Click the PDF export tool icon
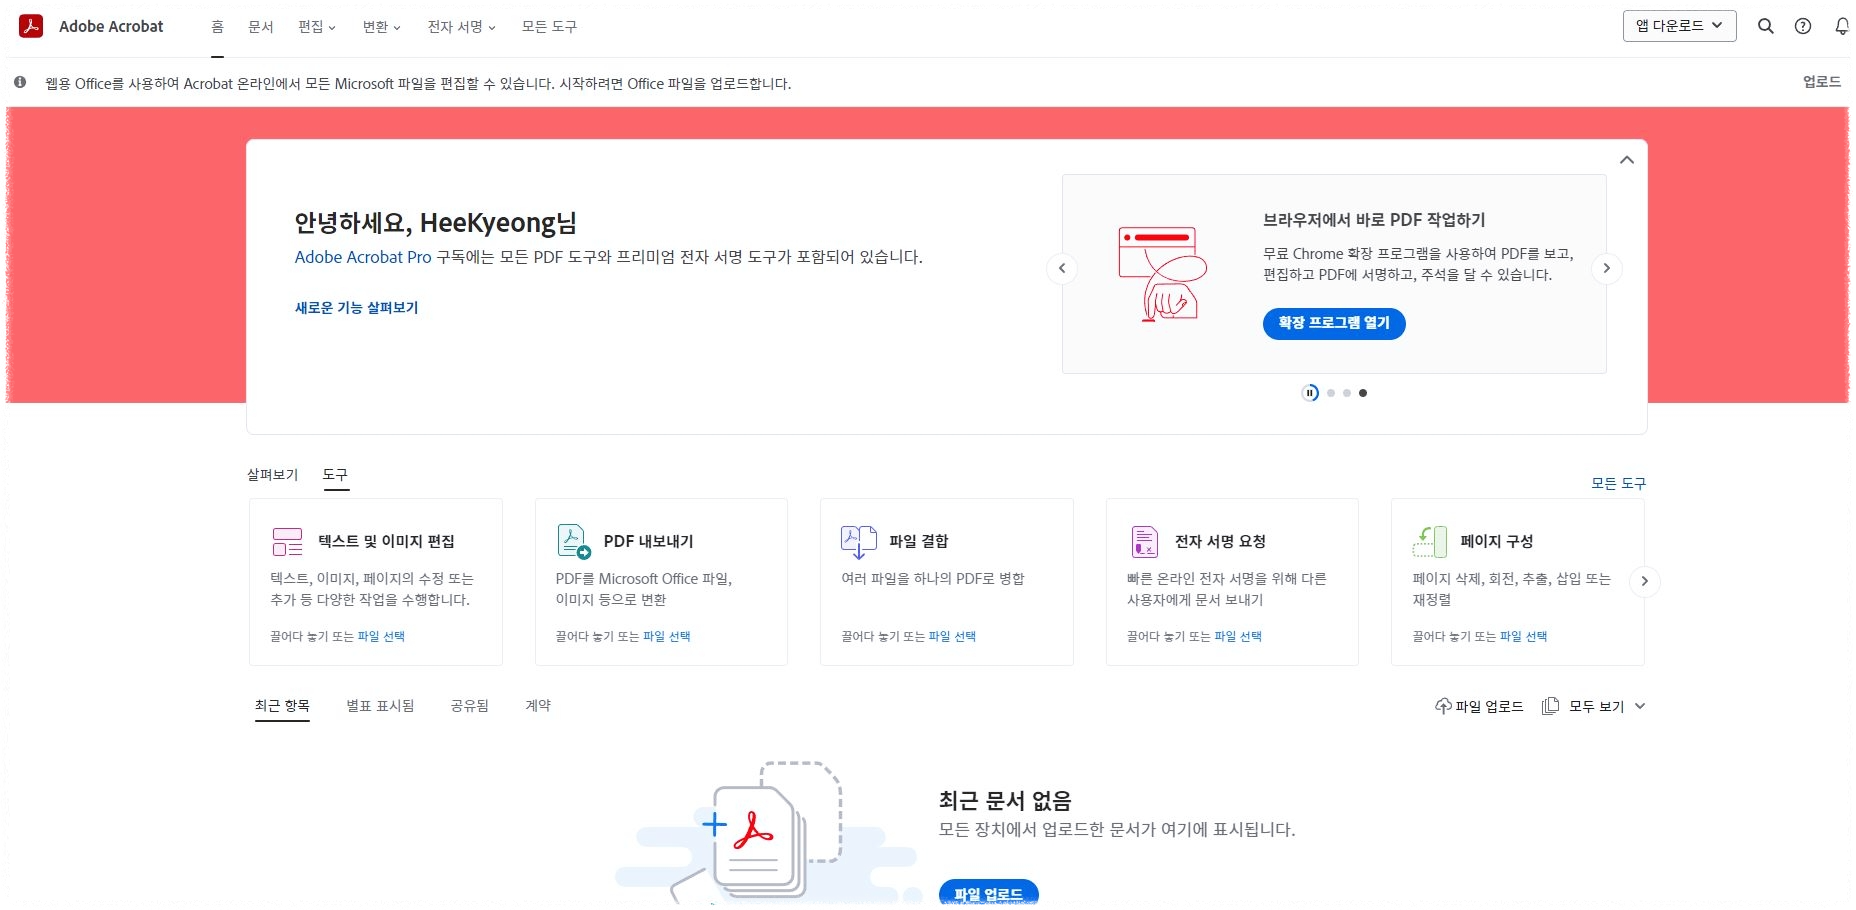This screenshot has width=1856, height=910. 573,541
